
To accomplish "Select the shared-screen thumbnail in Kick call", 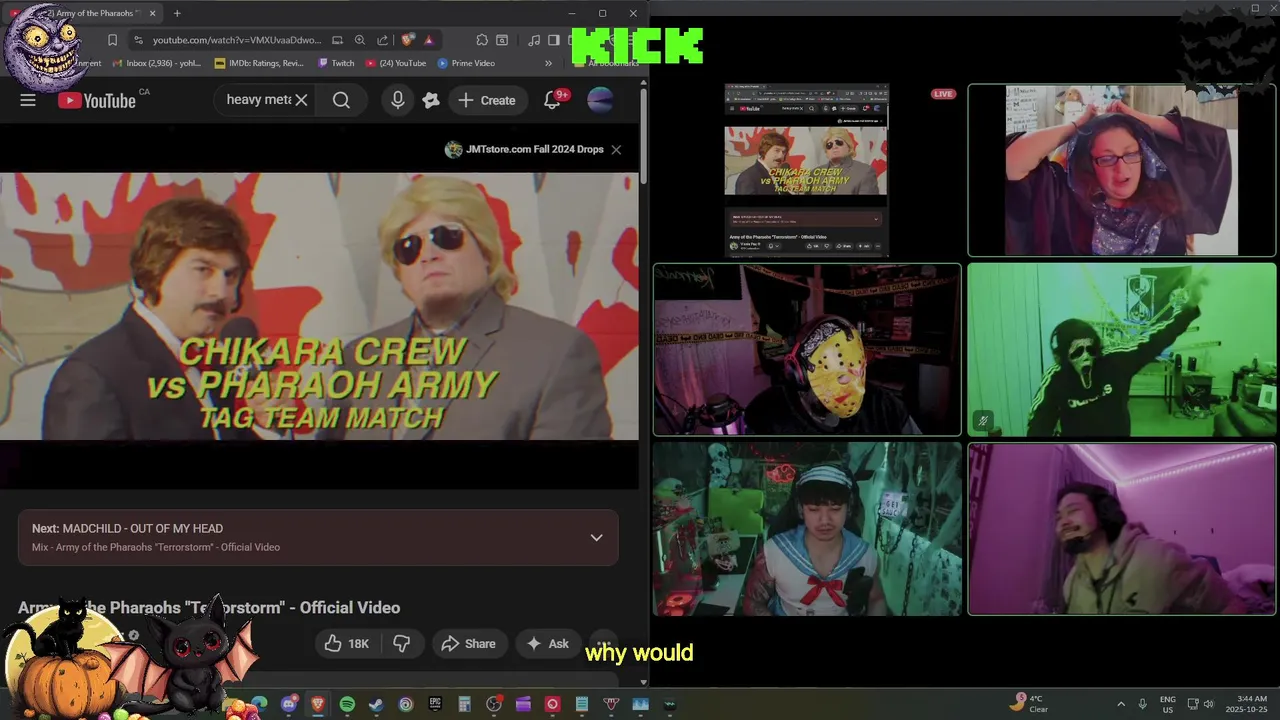I will 806,170.
